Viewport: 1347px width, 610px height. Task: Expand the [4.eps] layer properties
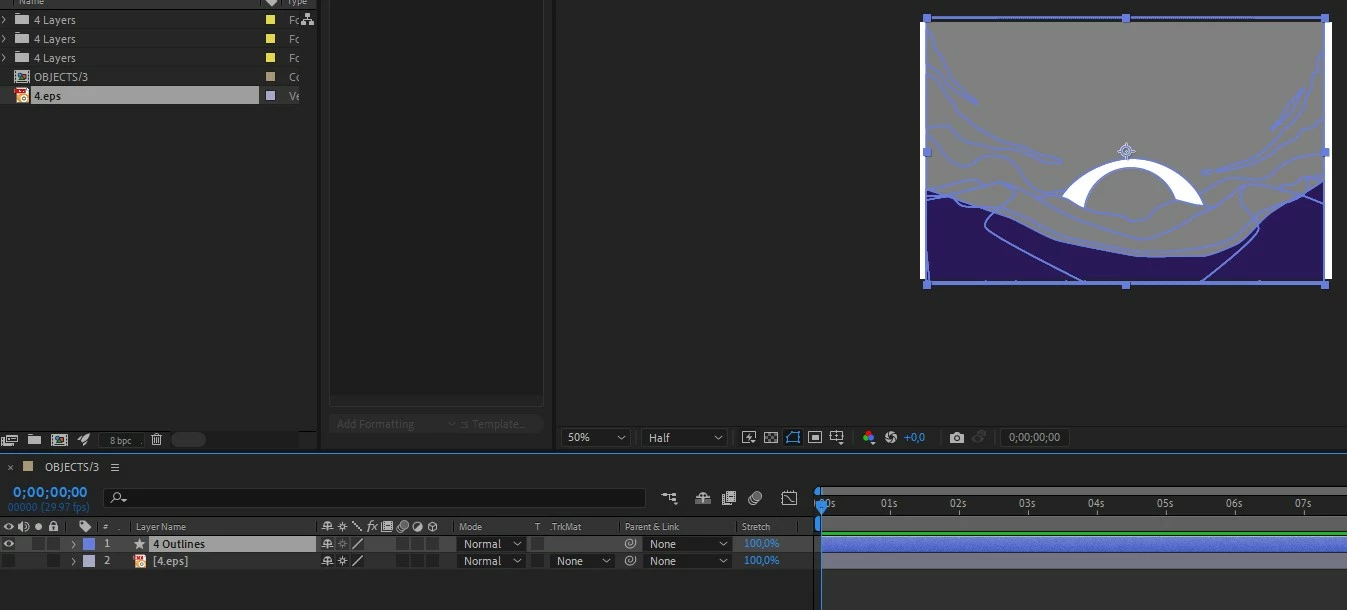tap(73, 561)
